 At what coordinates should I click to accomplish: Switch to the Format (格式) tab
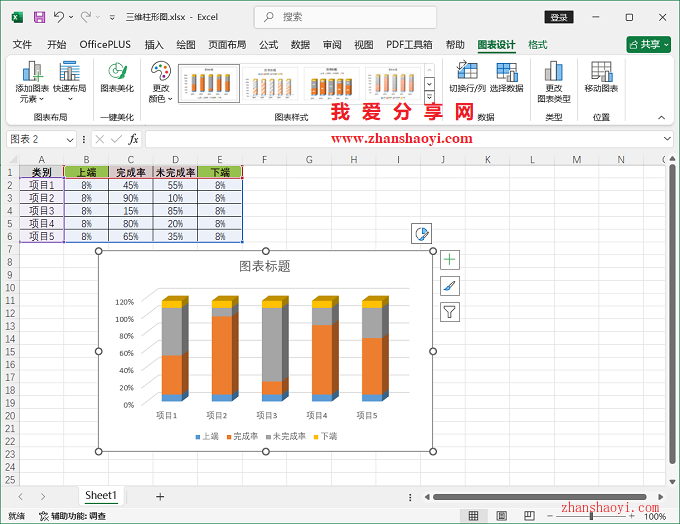point(537,45)
